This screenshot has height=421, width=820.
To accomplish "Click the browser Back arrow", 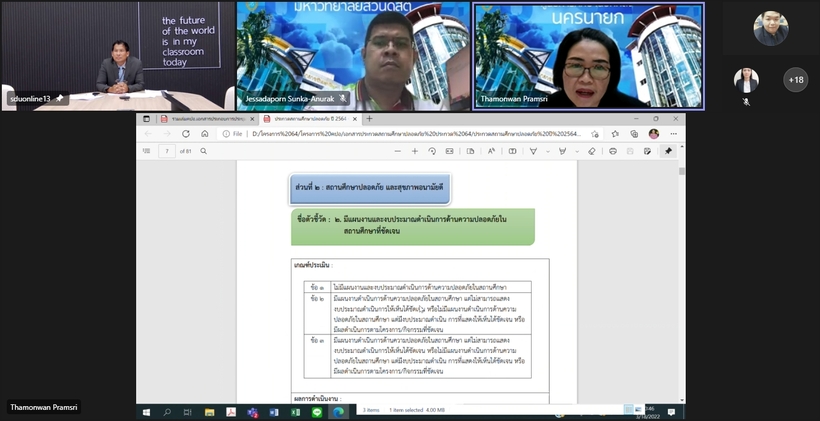I will tap(148, 134).
